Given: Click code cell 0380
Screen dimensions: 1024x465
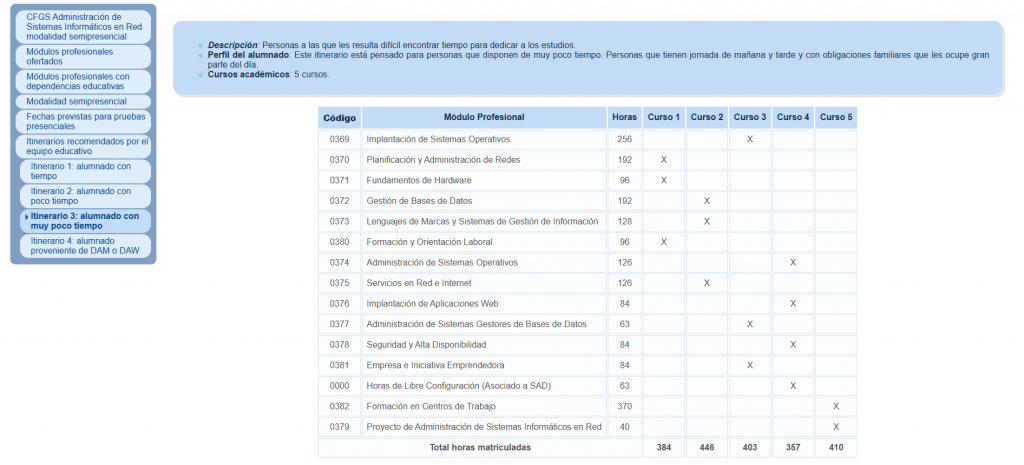Looking at the screenshot, I should click(x=340, y=242).
